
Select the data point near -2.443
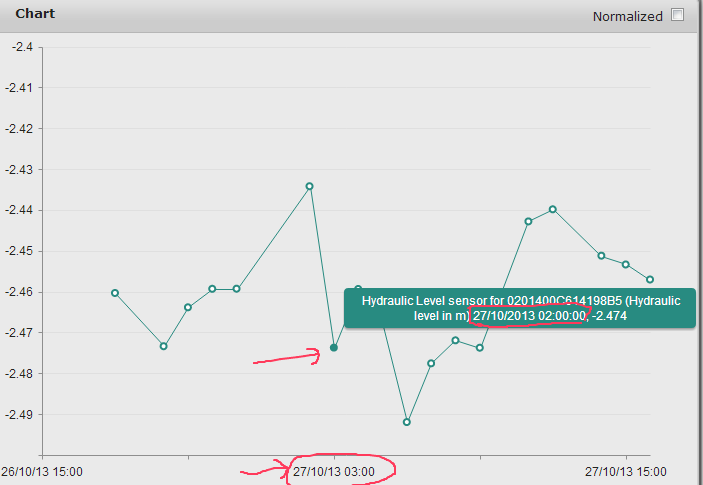528,221
